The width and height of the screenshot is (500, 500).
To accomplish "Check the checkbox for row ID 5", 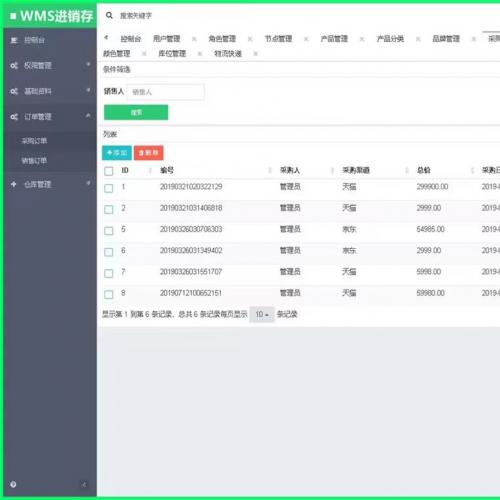I will [x=109, y=231].
